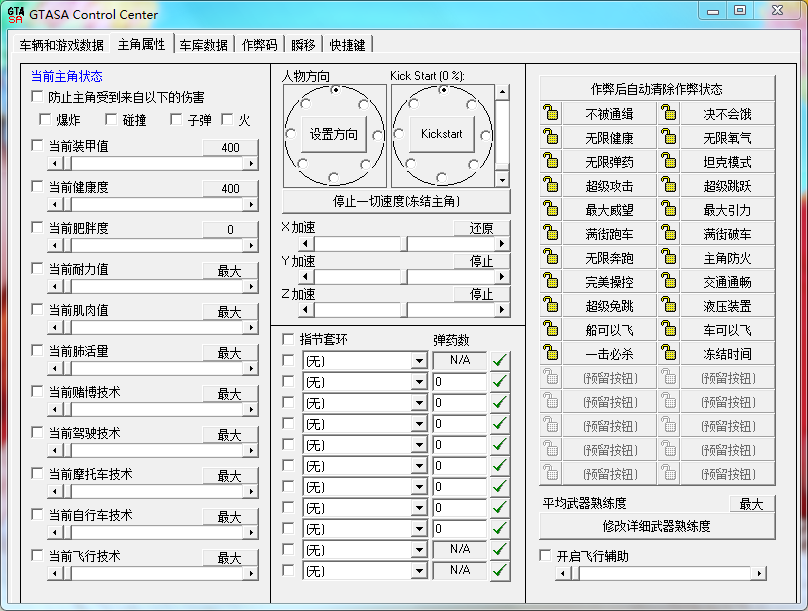
Task: Open the fourth (无) weapon dropdown
Action: 419,424
